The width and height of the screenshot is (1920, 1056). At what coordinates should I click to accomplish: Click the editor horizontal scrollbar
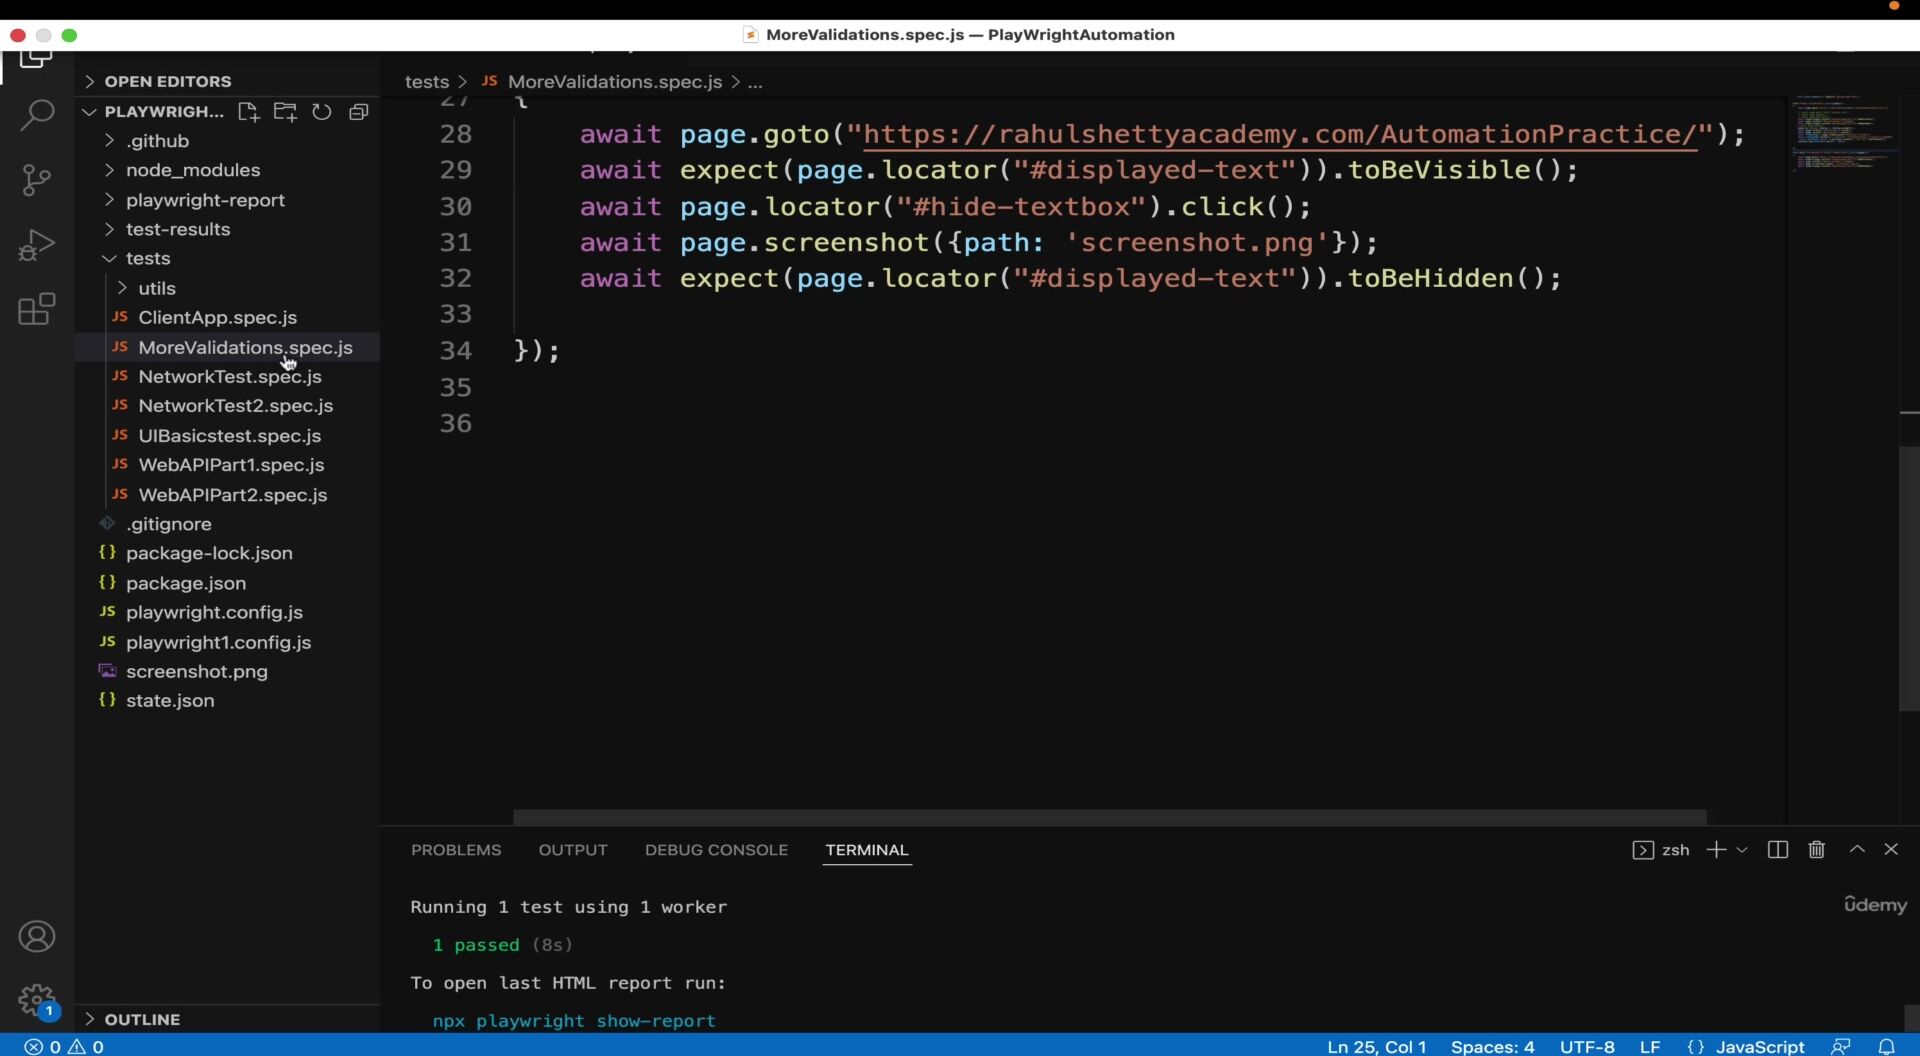pyautogui.click(x=1109, y=817)
